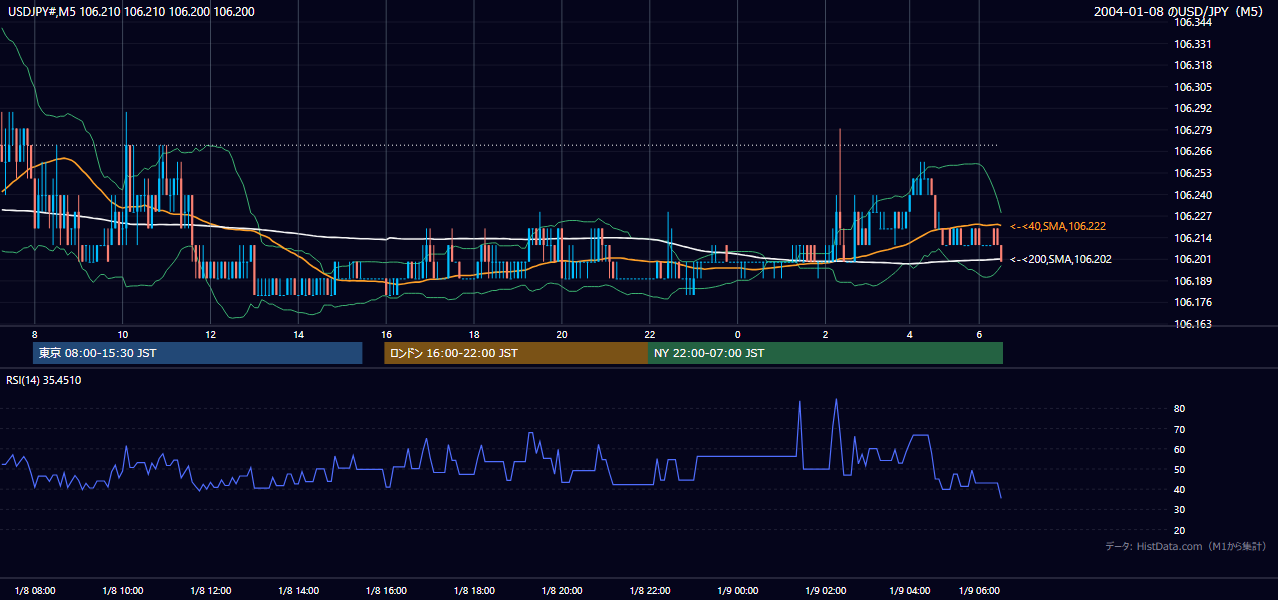
Task: Click price axis label 106.318
Action: click(1193, 65)
